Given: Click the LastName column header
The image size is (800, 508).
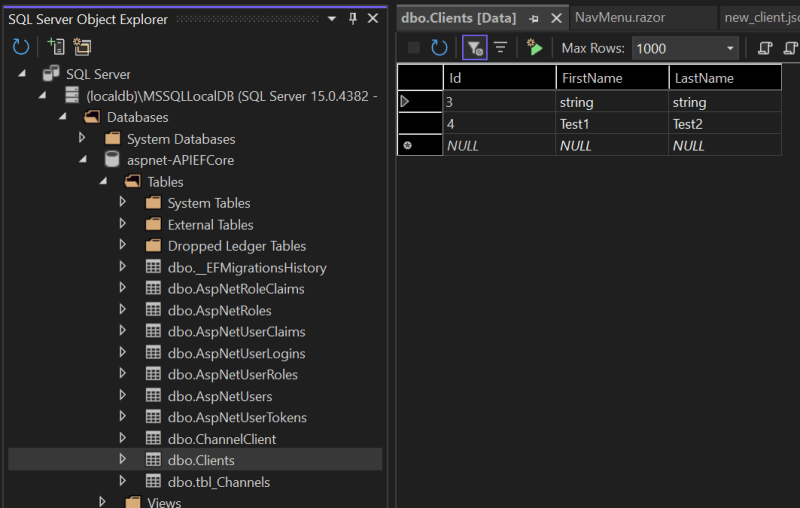Looking at the screenshot, I should [x=725, y=78].
